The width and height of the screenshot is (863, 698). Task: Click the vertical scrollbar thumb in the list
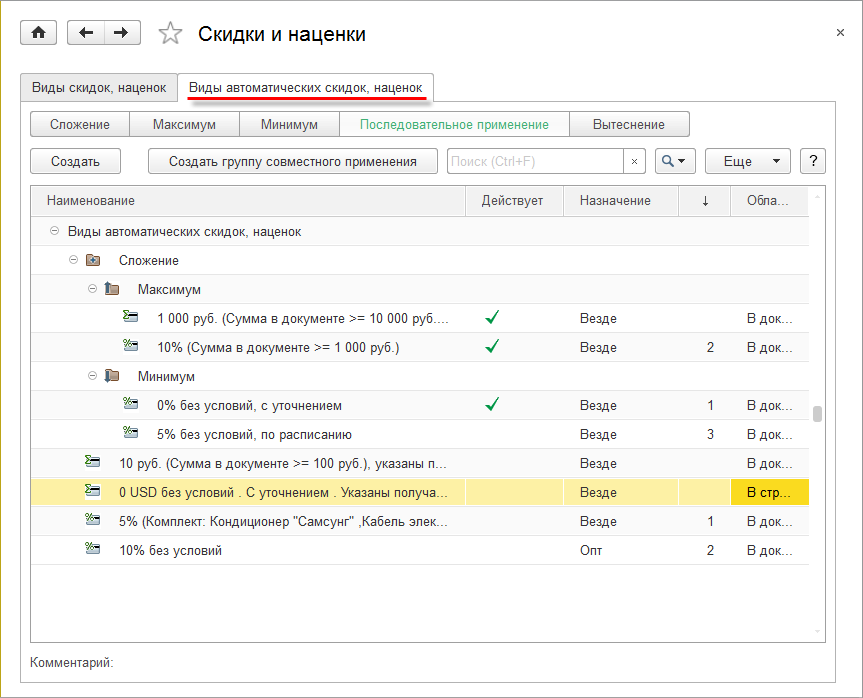point(817,414)
